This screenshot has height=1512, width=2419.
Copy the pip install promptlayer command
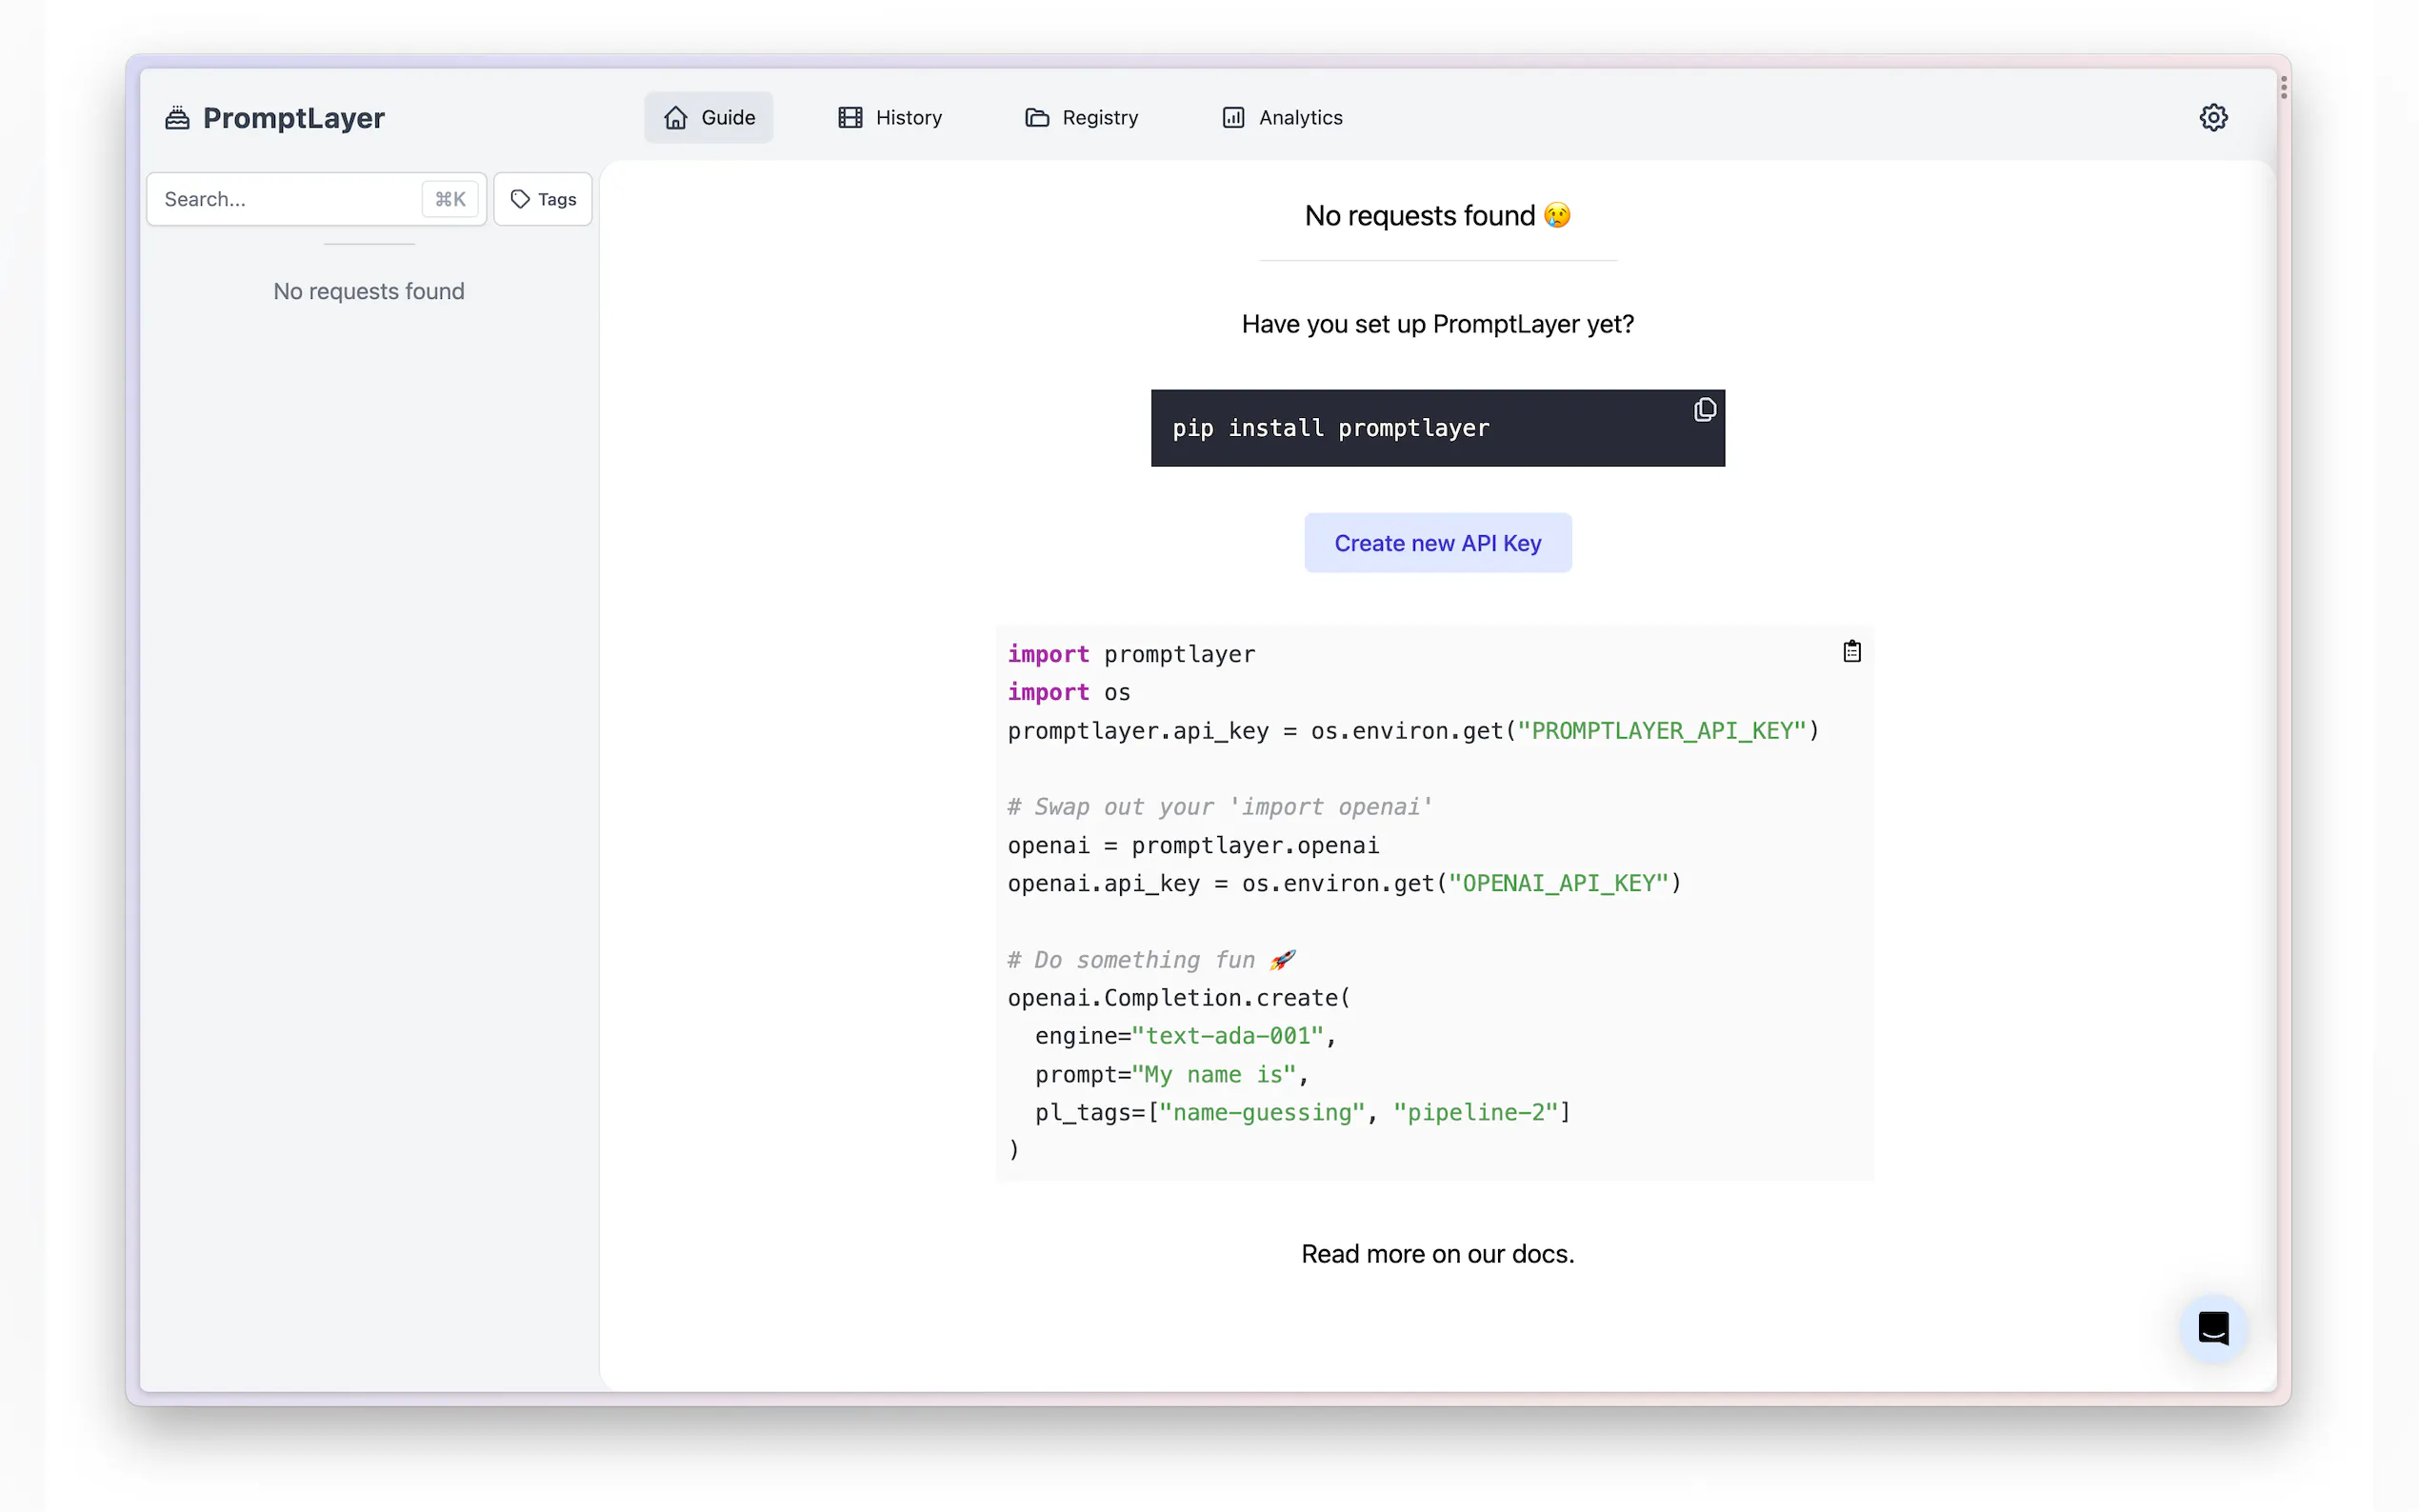[1704, 410]
